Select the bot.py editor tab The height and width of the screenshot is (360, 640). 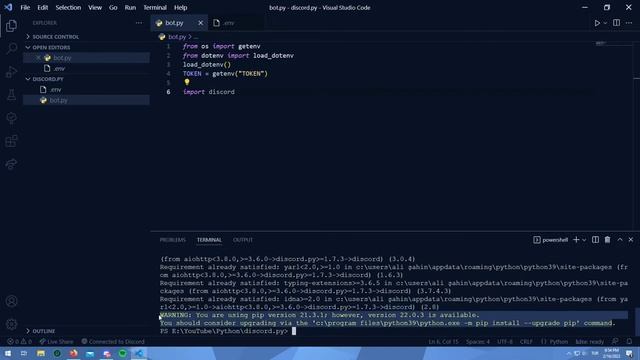click(175, 23)
